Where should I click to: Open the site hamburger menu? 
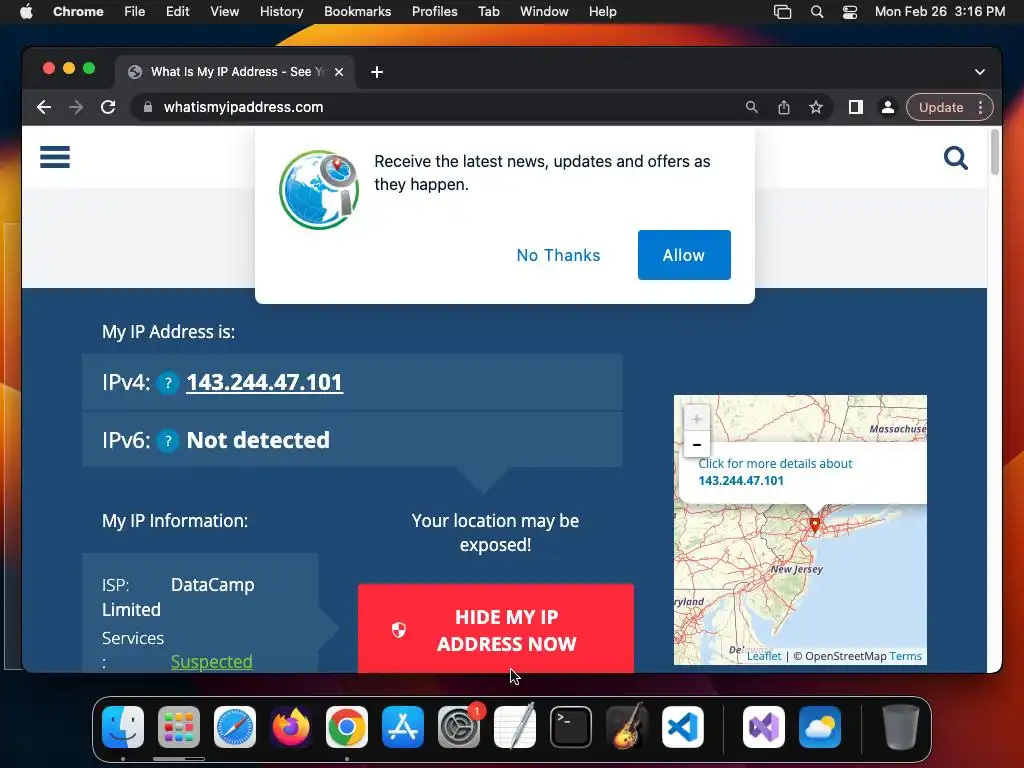click(x=55, y=157)
